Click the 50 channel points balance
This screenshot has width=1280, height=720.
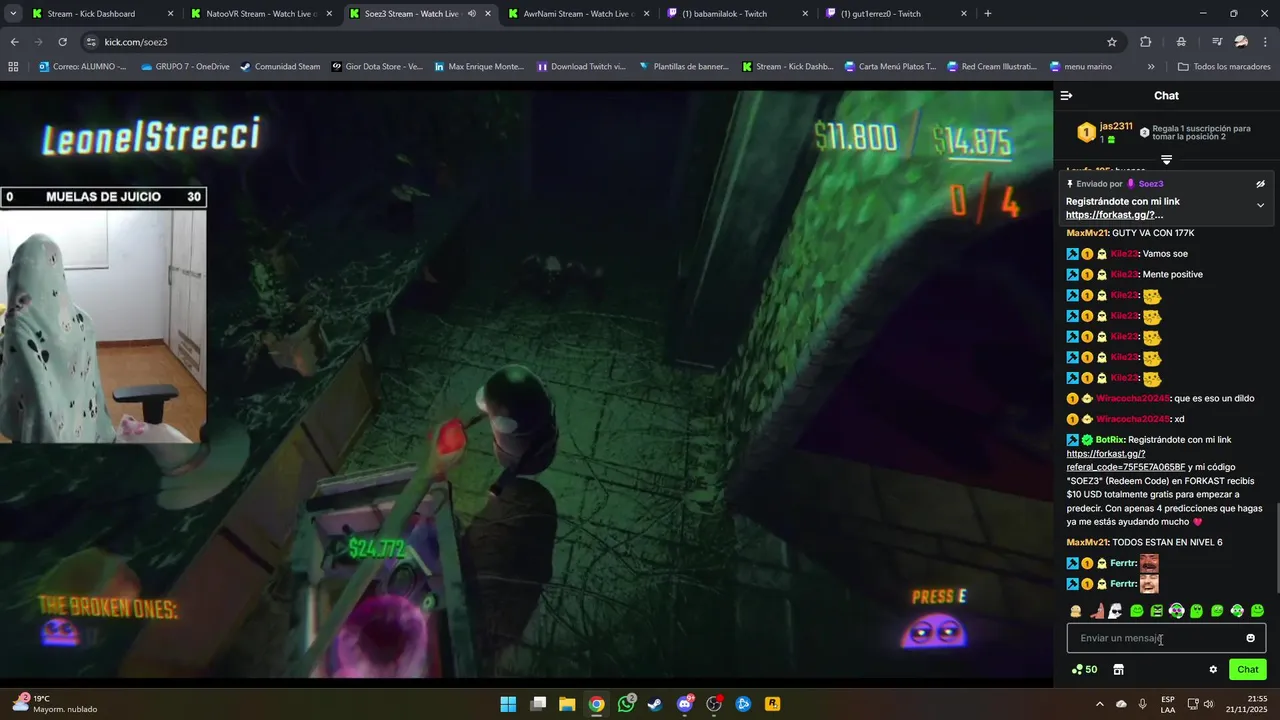pyautogui.click(x=1084, y=670)
